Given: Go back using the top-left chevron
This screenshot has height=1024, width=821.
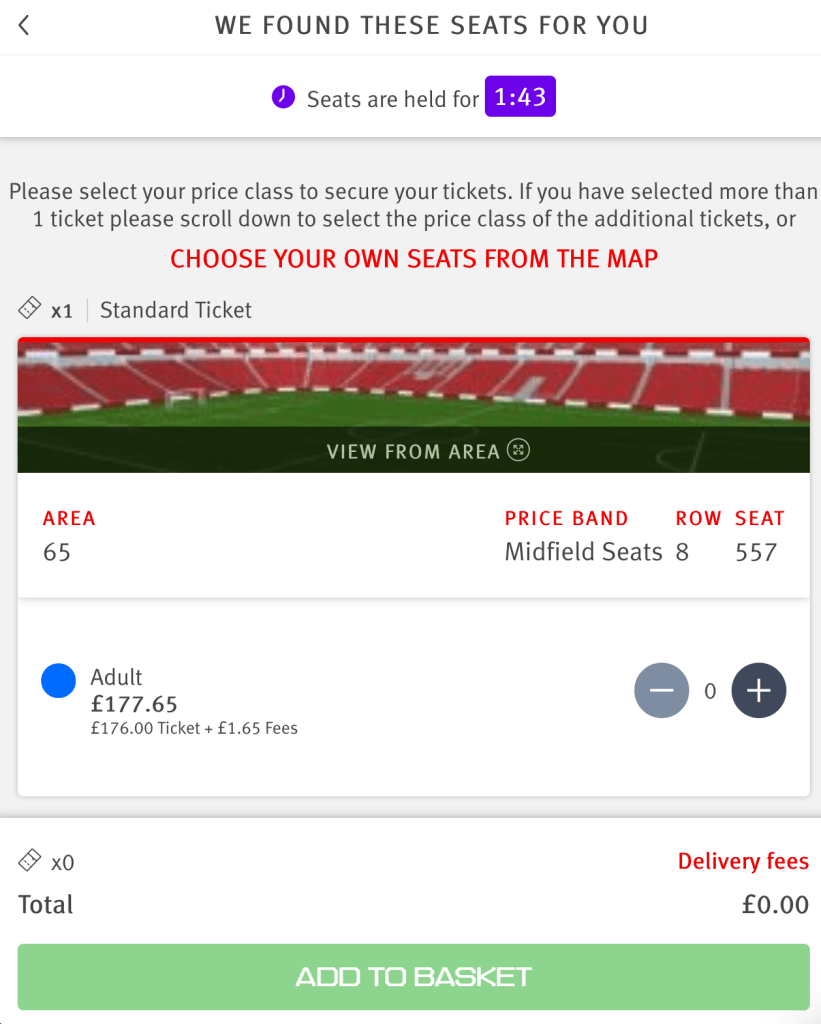Looking at the screenshot, I should click(24, 26).
